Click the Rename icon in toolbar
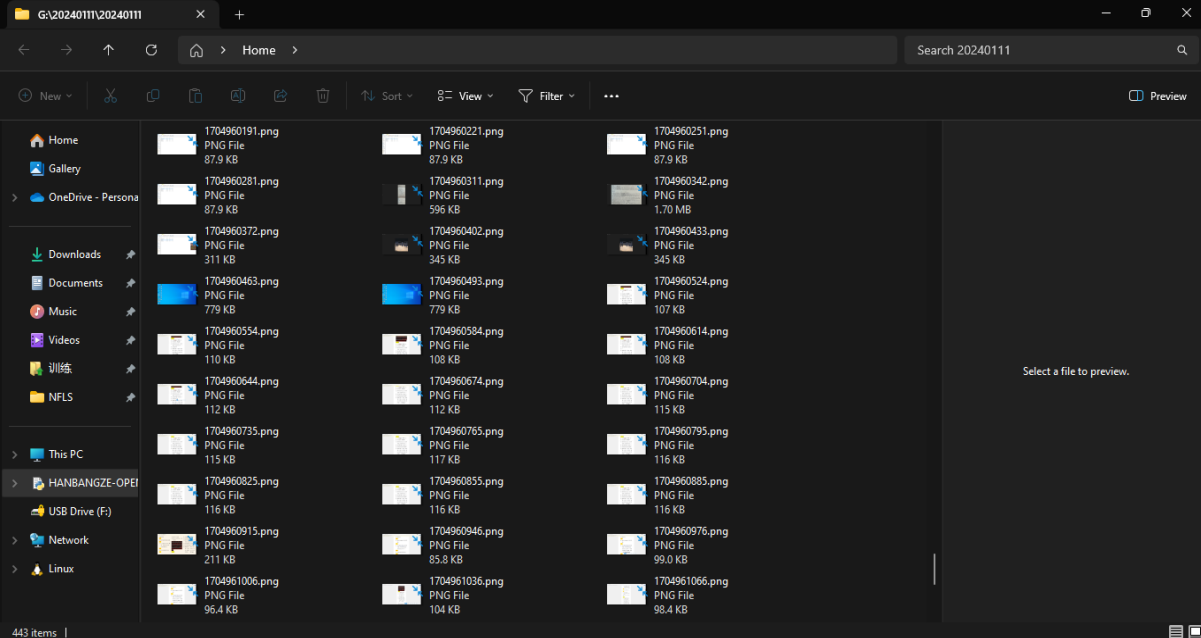 [238, 96]
